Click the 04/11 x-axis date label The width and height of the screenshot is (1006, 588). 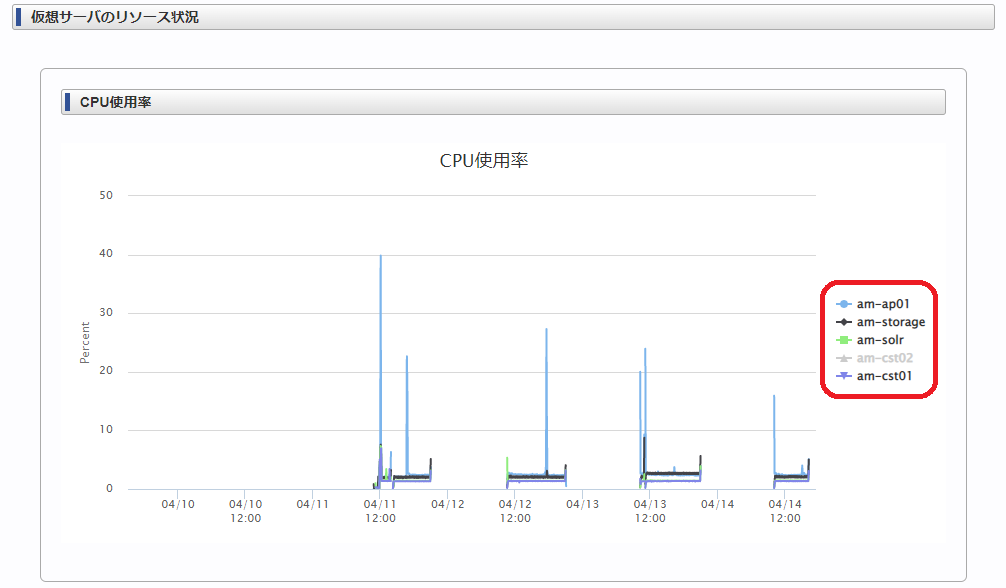[312, 505]
